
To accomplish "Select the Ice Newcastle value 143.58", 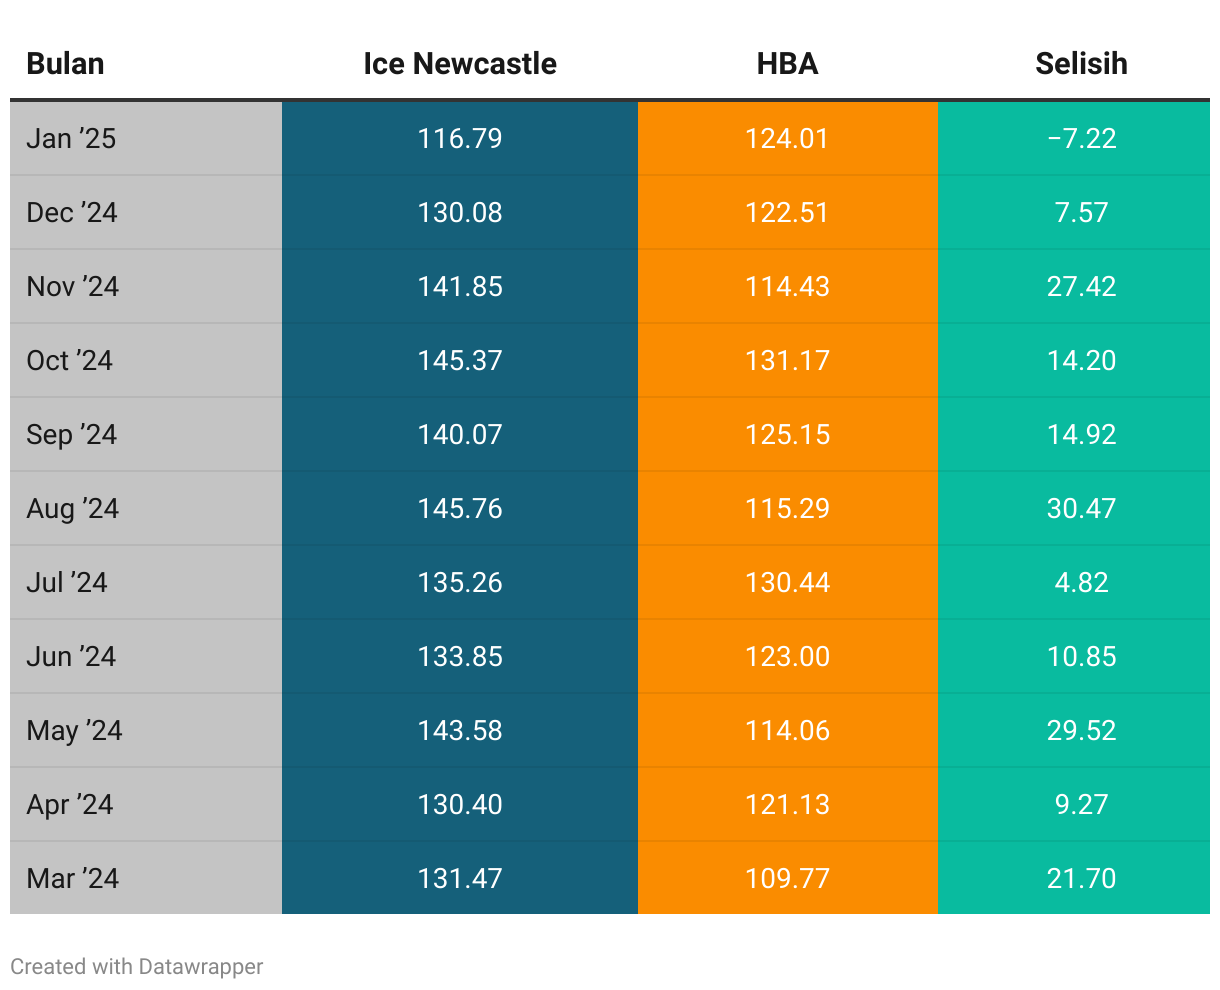I will tap(460, 730).
